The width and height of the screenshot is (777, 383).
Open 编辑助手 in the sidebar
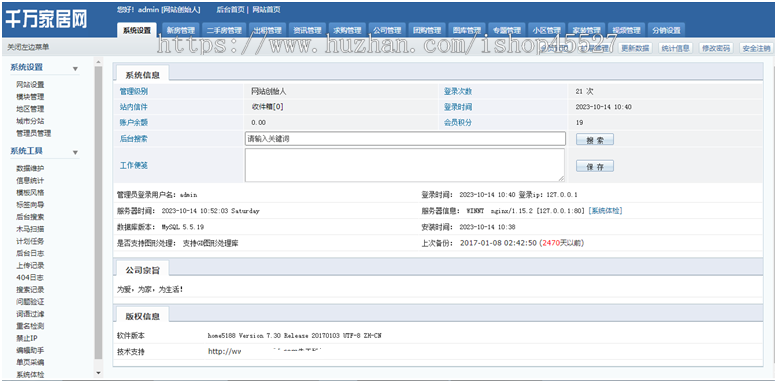click(x=30, y=350)
